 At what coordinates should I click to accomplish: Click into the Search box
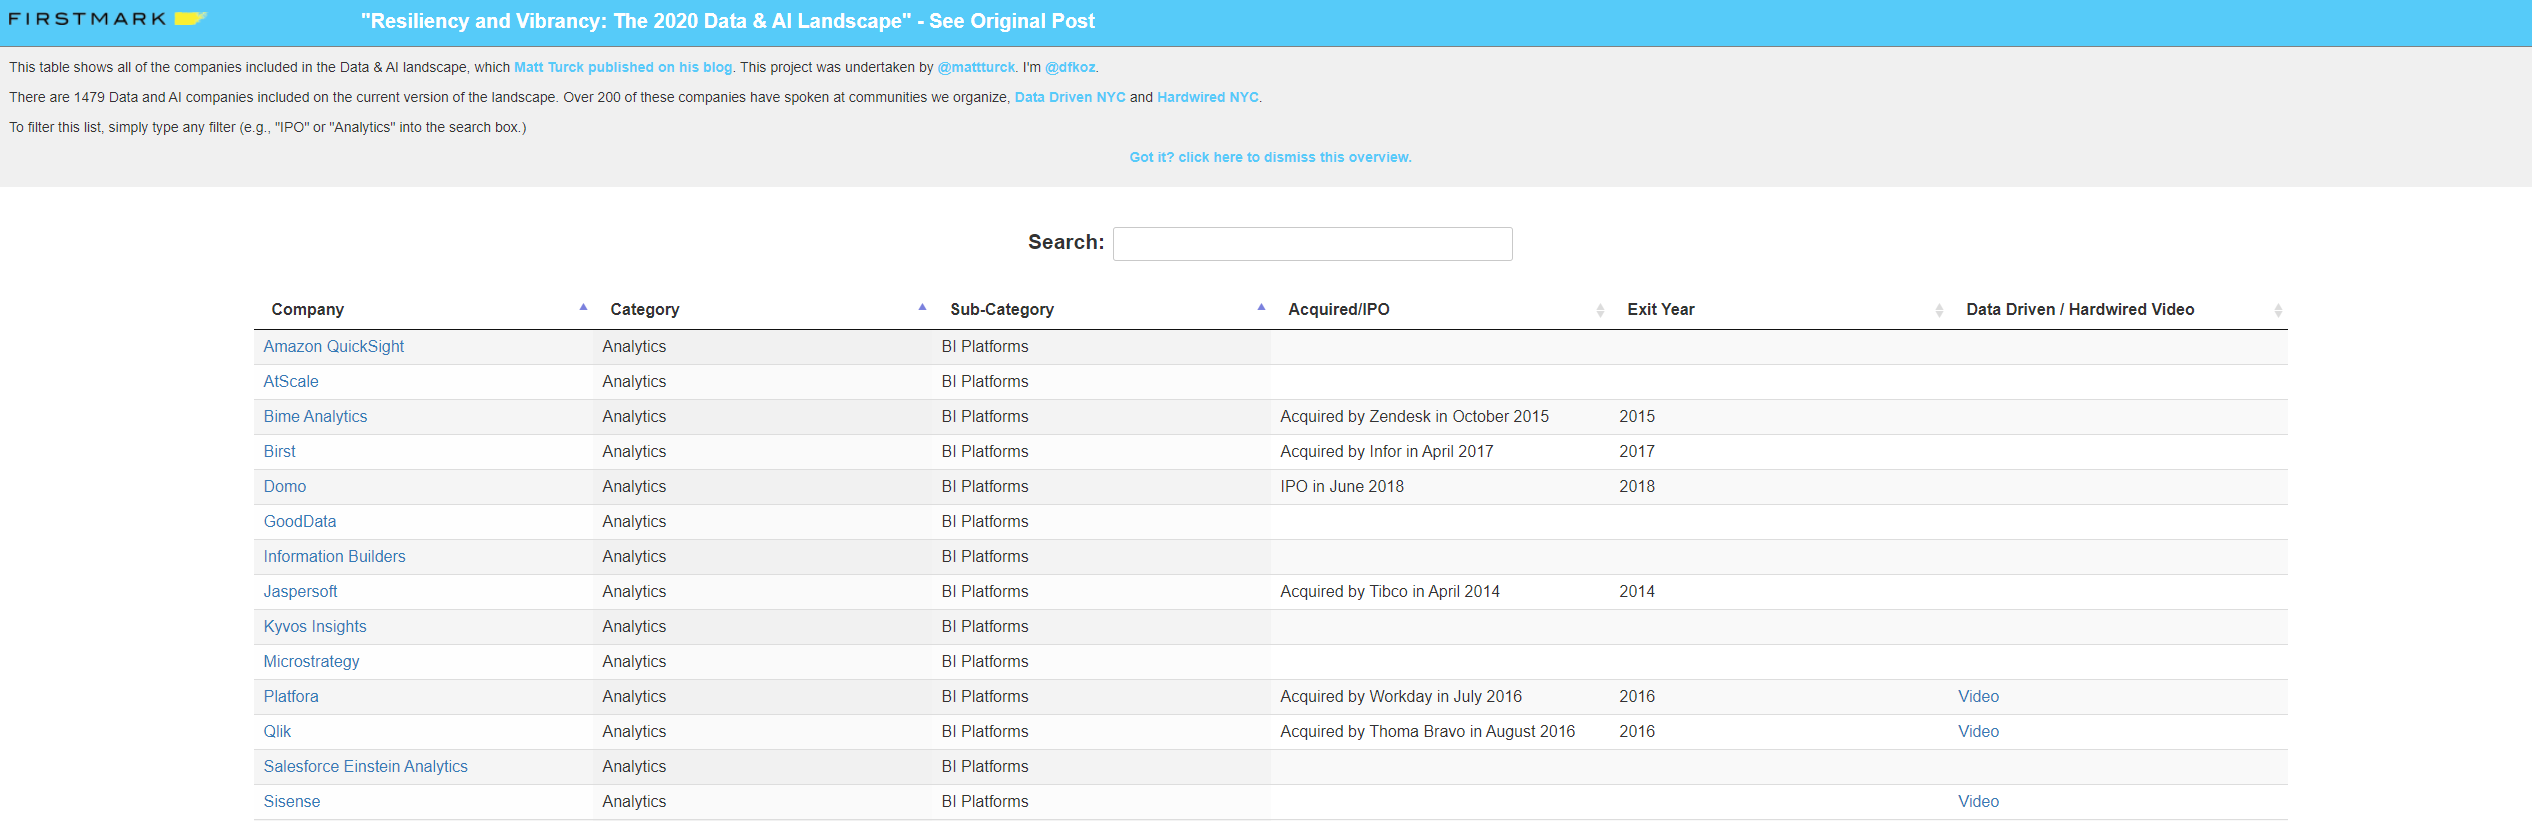click(1312, 244)
